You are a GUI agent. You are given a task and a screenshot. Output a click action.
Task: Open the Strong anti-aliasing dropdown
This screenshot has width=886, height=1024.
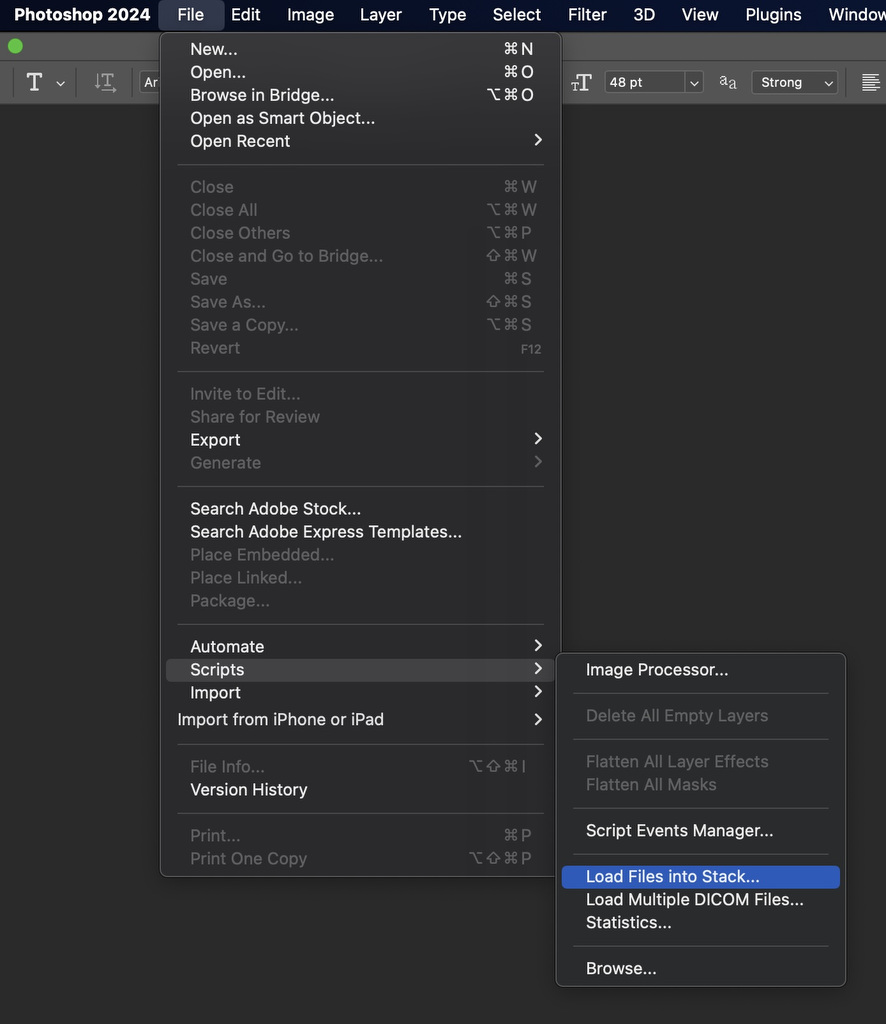828,83
